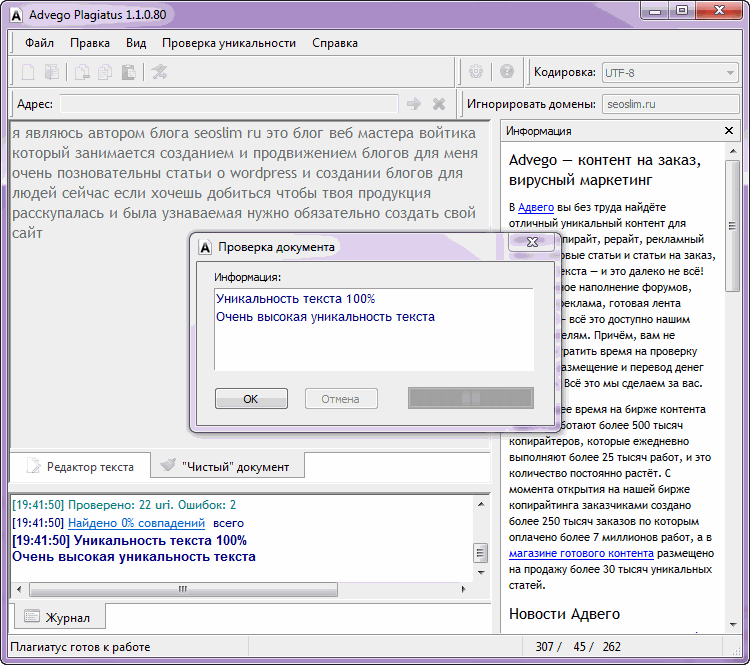Close the Информация side panel
This screenshot has height=665, width=750.
click(728, 131)
